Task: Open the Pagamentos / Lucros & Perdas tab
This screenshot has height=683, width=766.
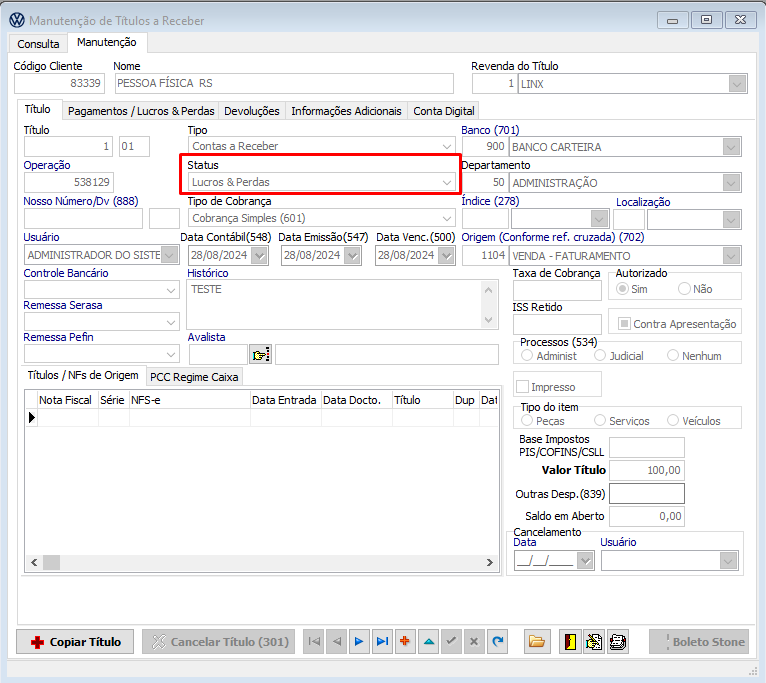Action: (x=141, y=111)
